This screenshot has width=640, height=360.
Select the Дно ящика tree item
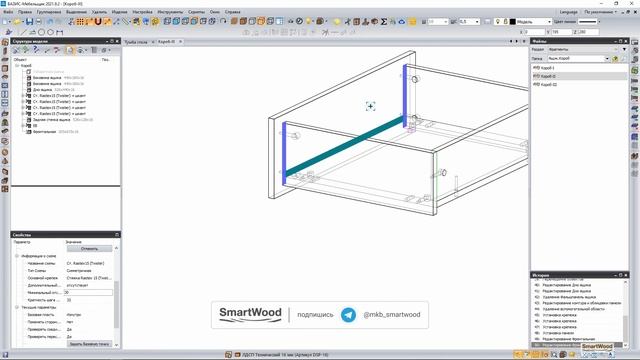(x=42, y=89)
